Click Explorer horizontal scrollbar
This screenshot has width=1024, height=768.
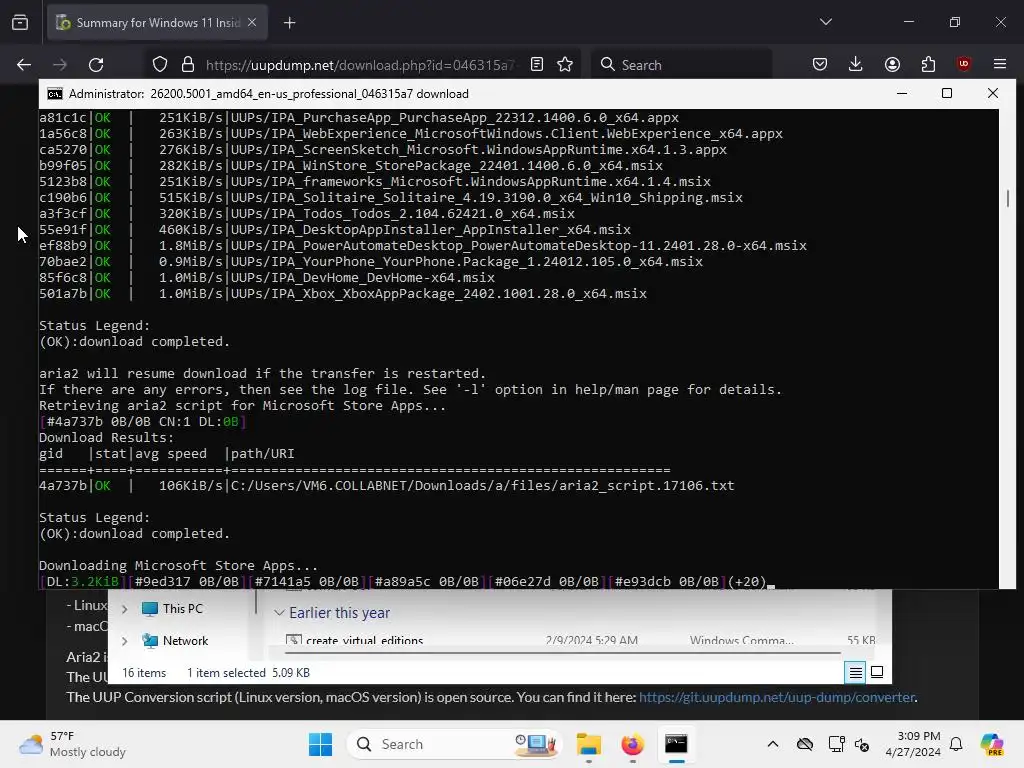(563, 652)
